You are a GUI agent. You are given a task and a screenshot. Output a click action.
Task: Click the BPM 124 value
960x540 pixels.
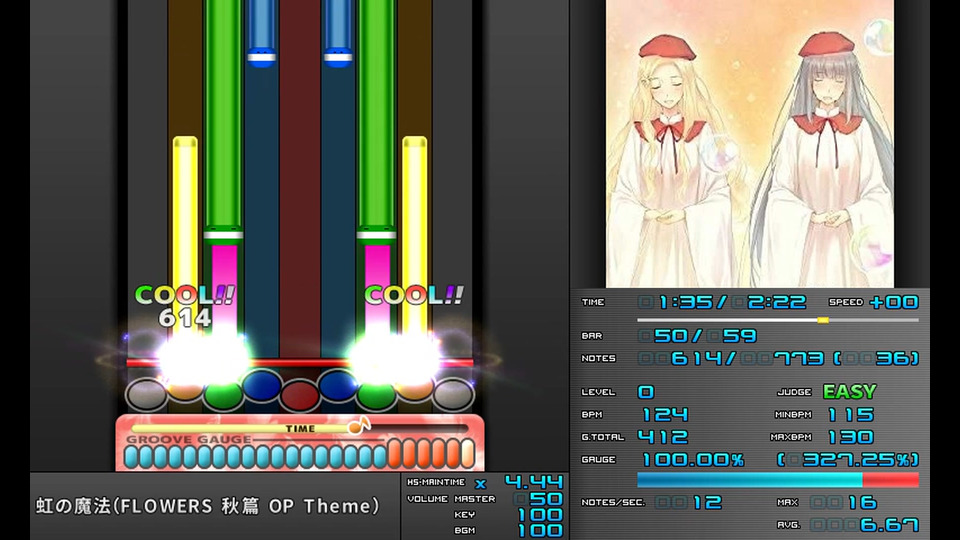pos(665,414)
